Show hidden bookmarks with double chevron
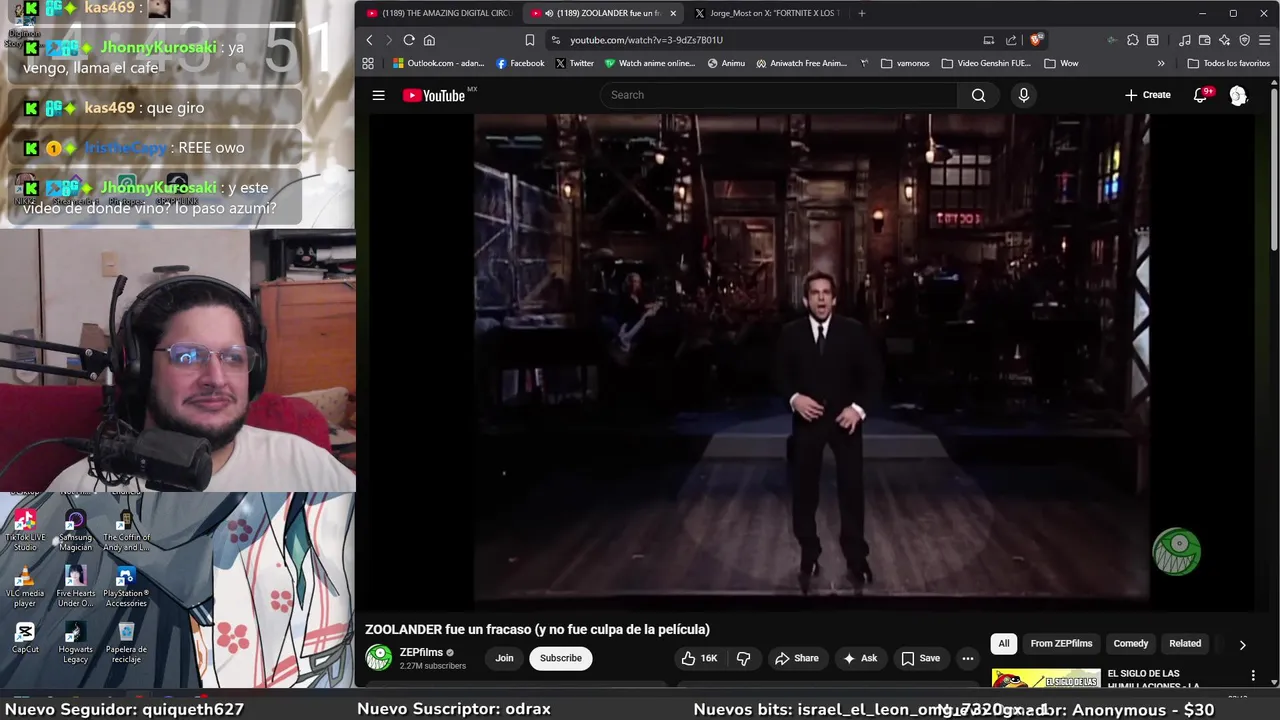Screen dimensions: 1280x720 click(1161, 63)
